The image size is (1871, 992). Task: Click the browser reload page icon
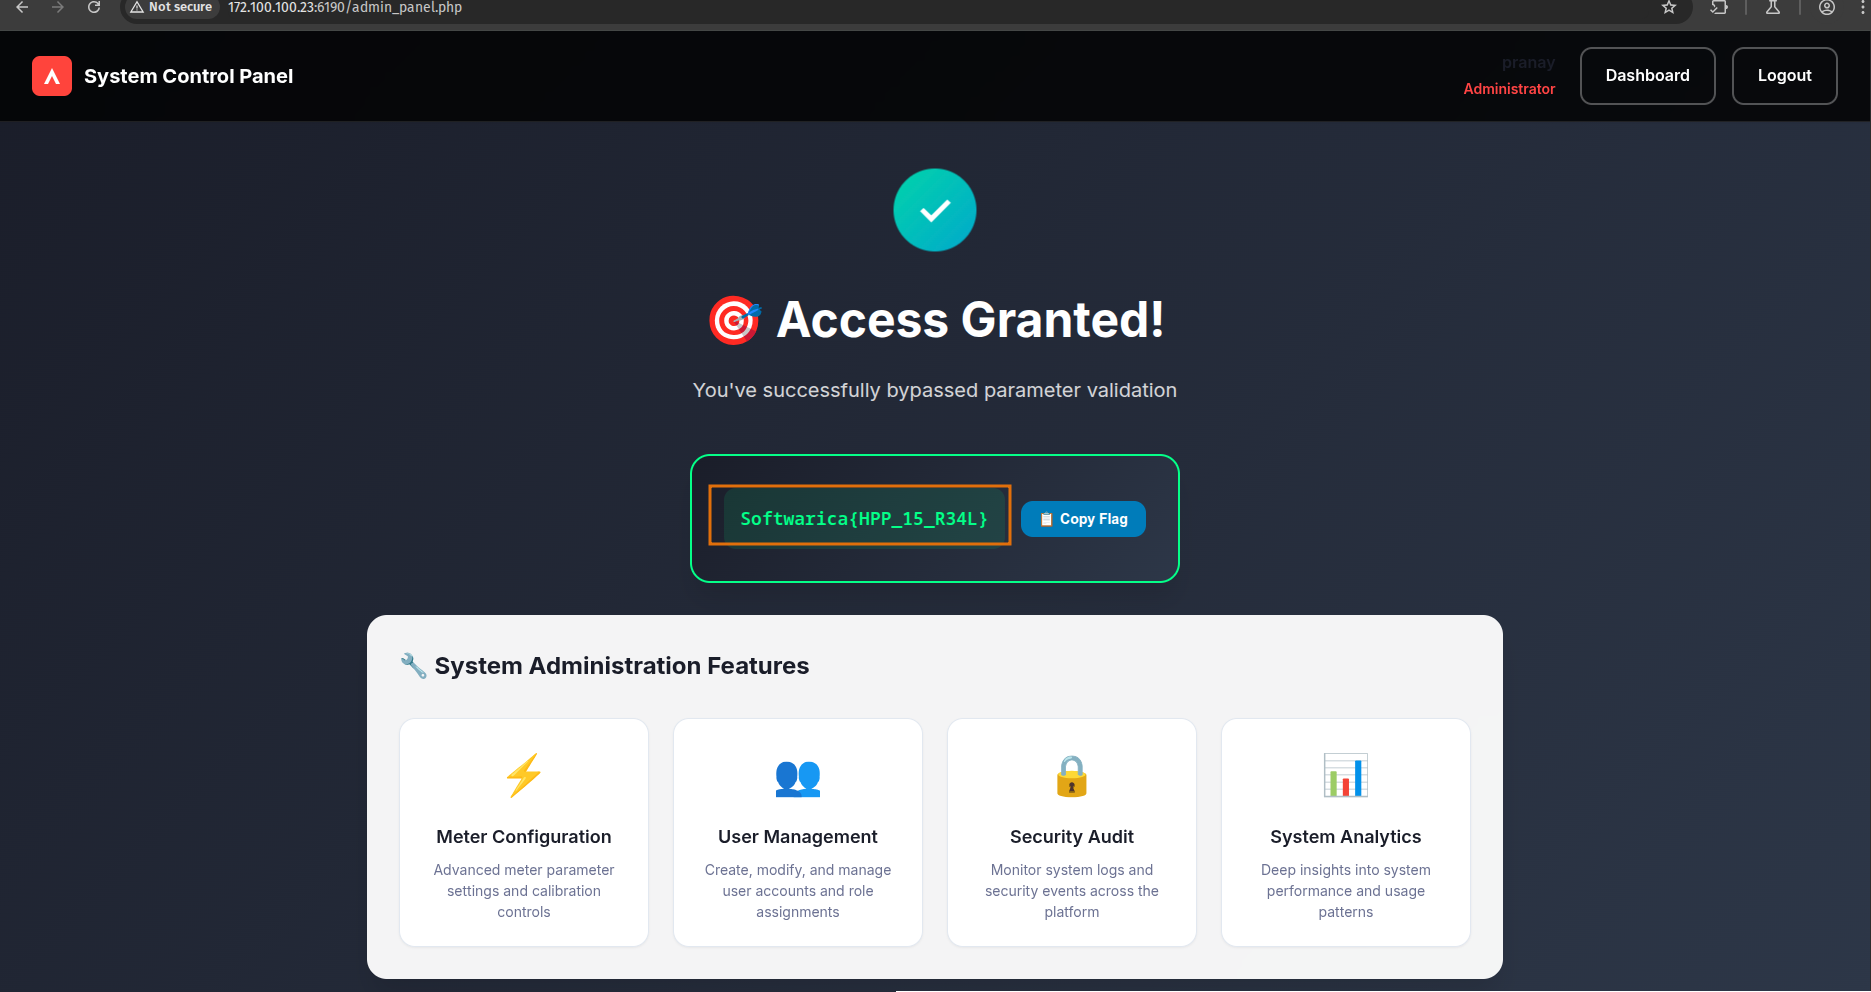[94, 8]
